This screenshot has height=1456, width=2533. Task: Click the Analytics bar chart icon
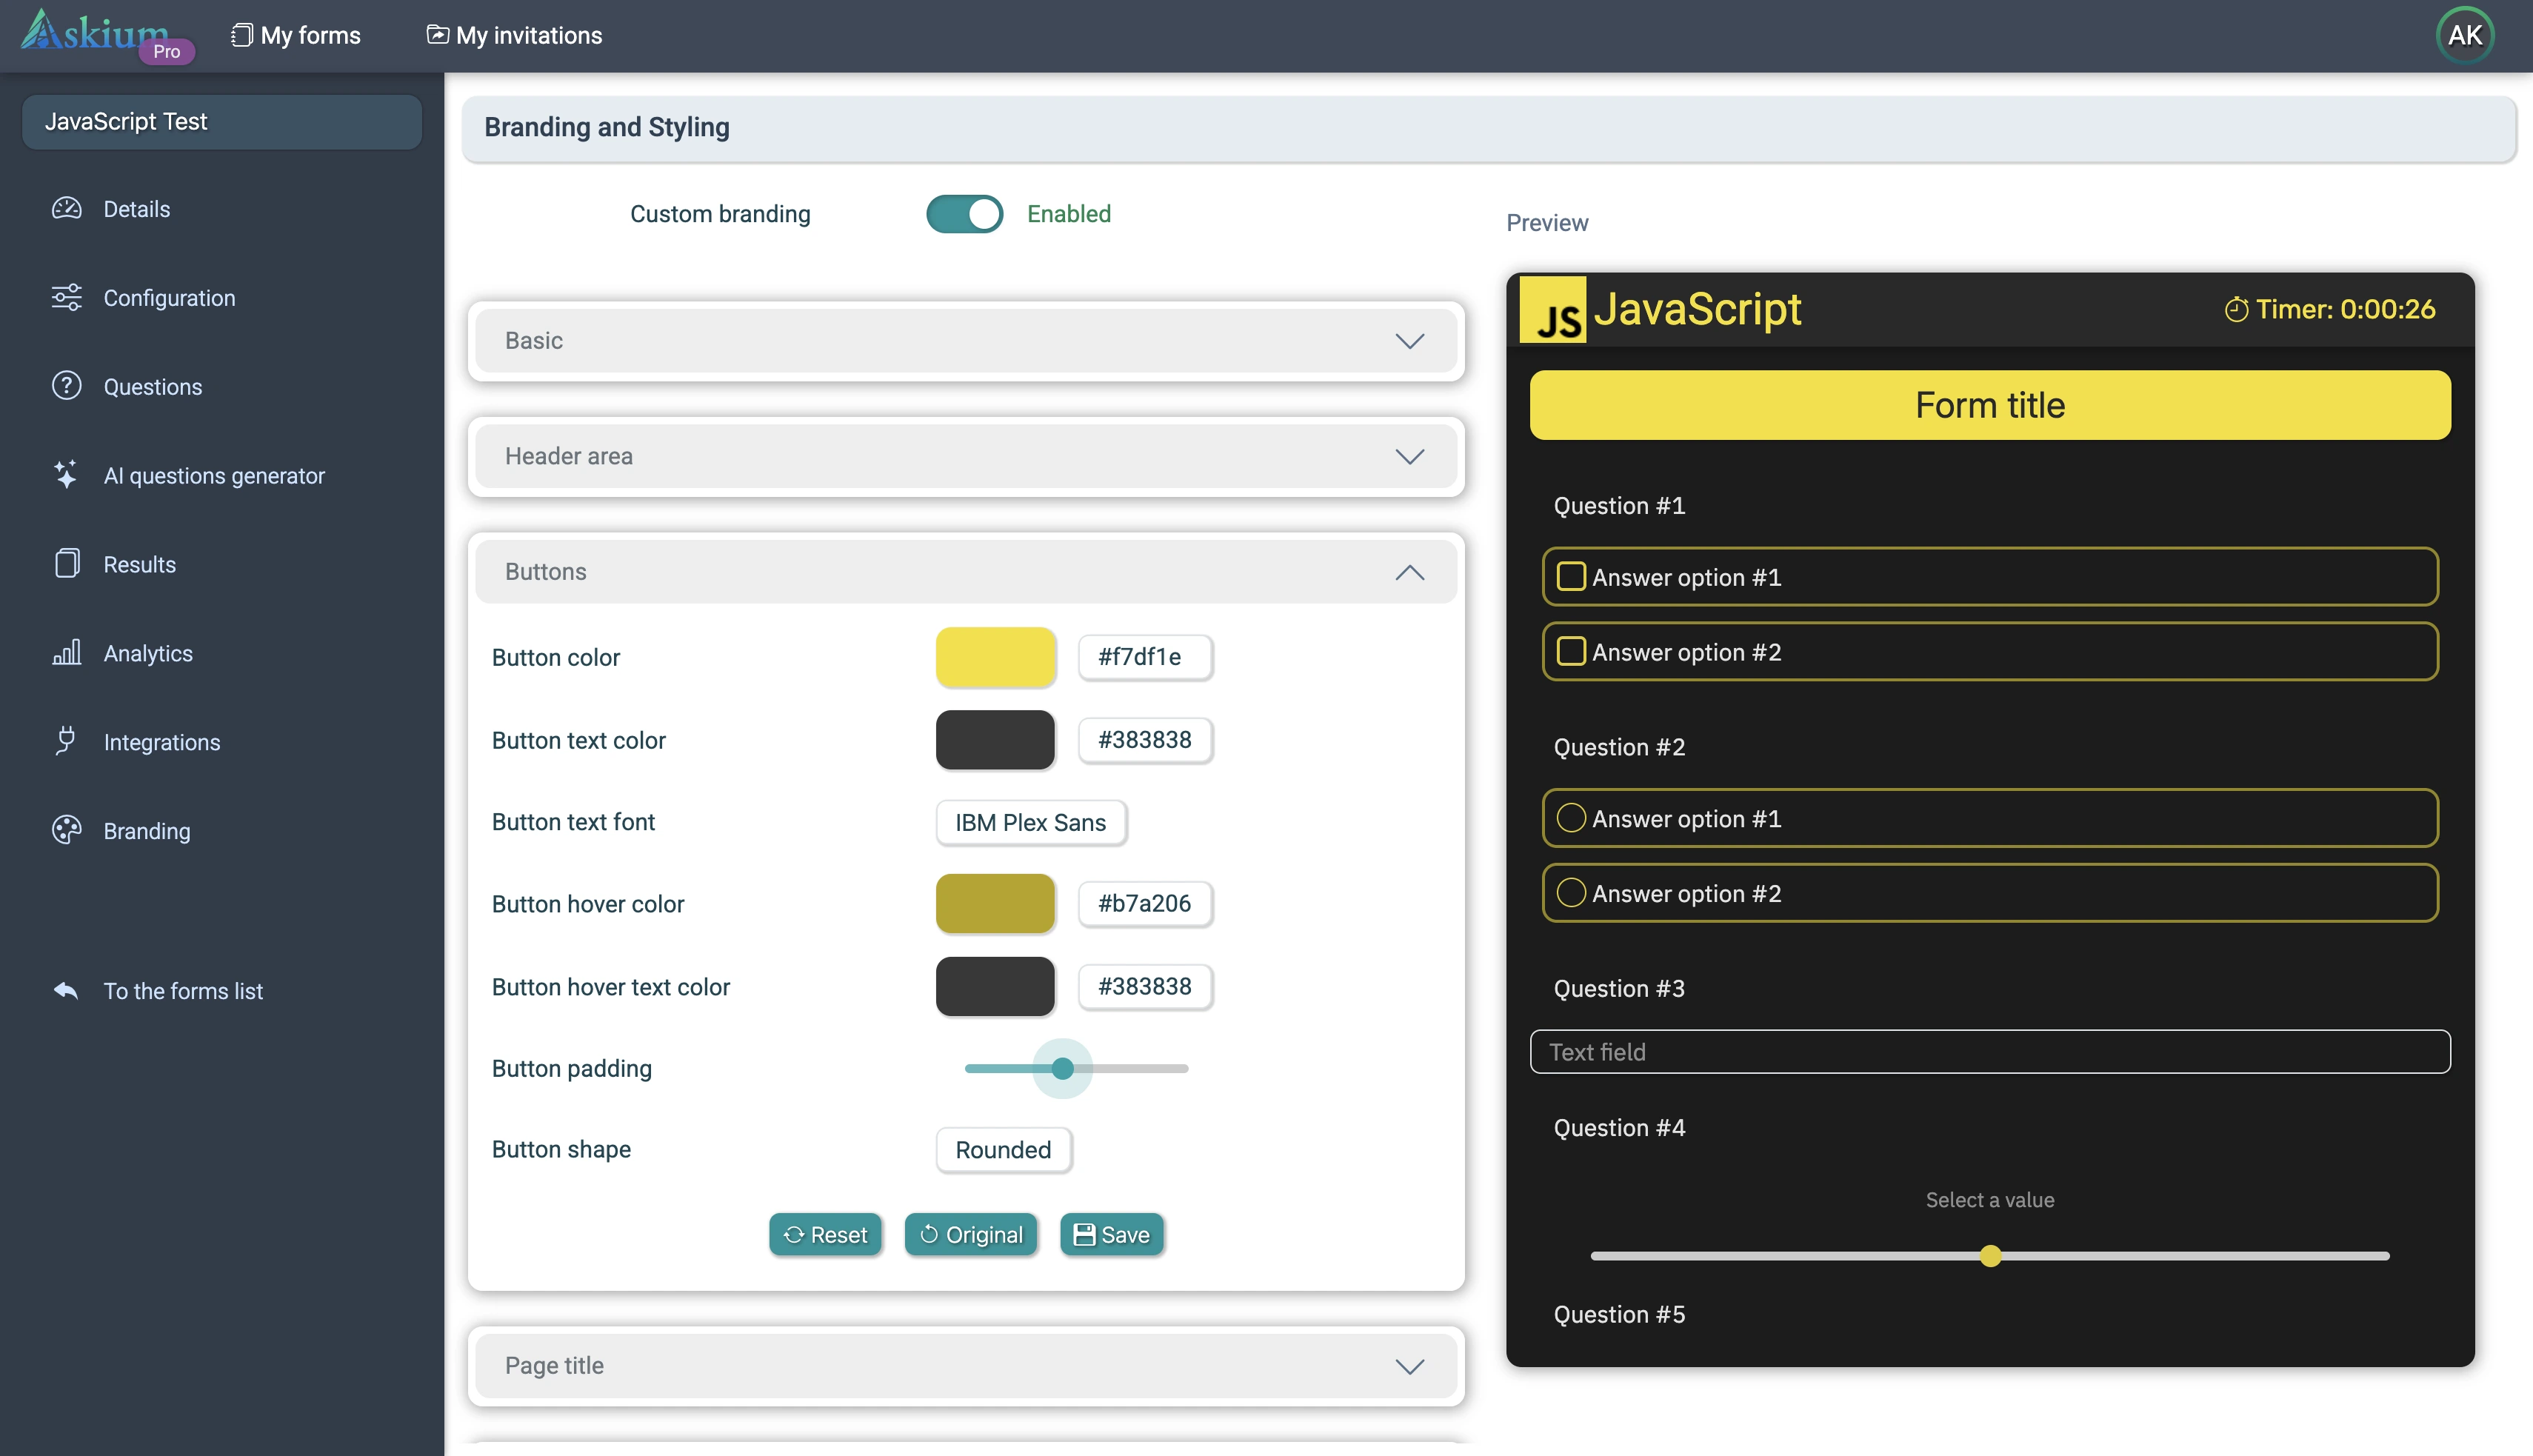point(66,653)
